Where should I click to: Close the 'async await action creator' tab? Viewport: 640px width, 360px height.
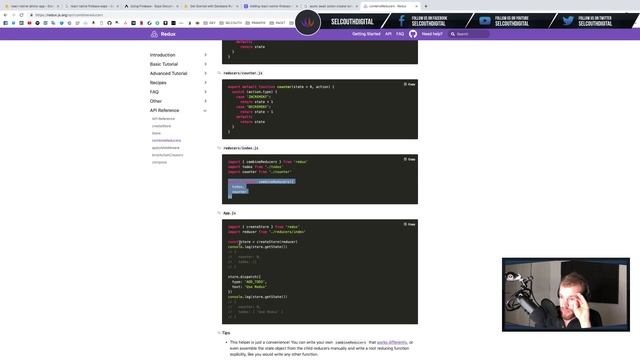click(x=356, y=6)
